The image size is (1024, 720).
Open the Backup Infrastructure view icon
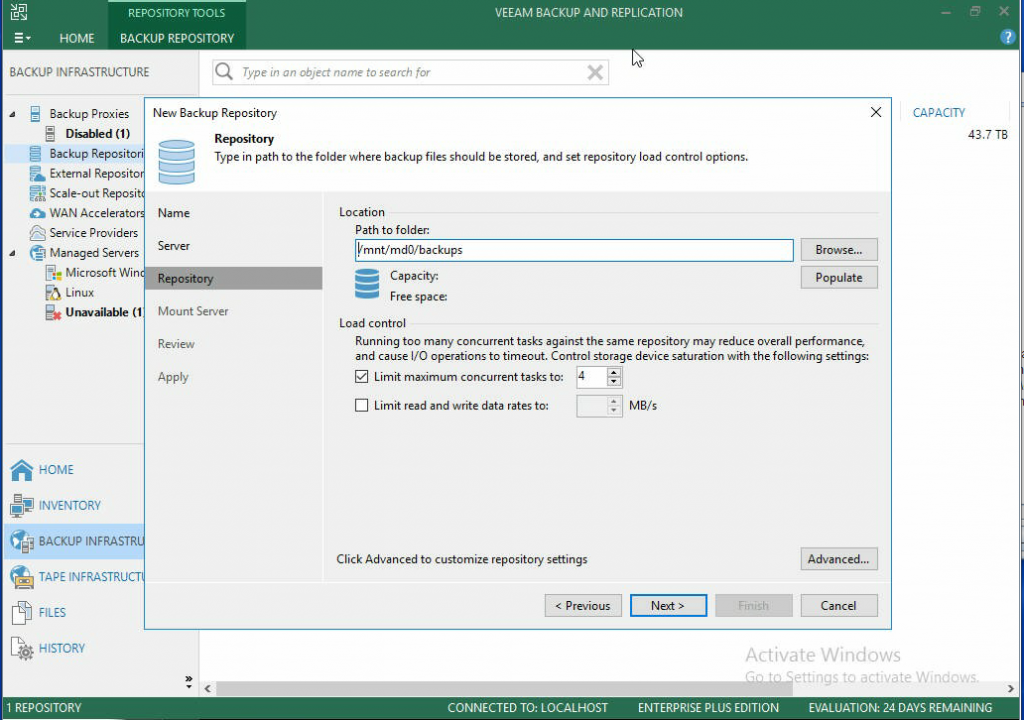click(22, 541)
